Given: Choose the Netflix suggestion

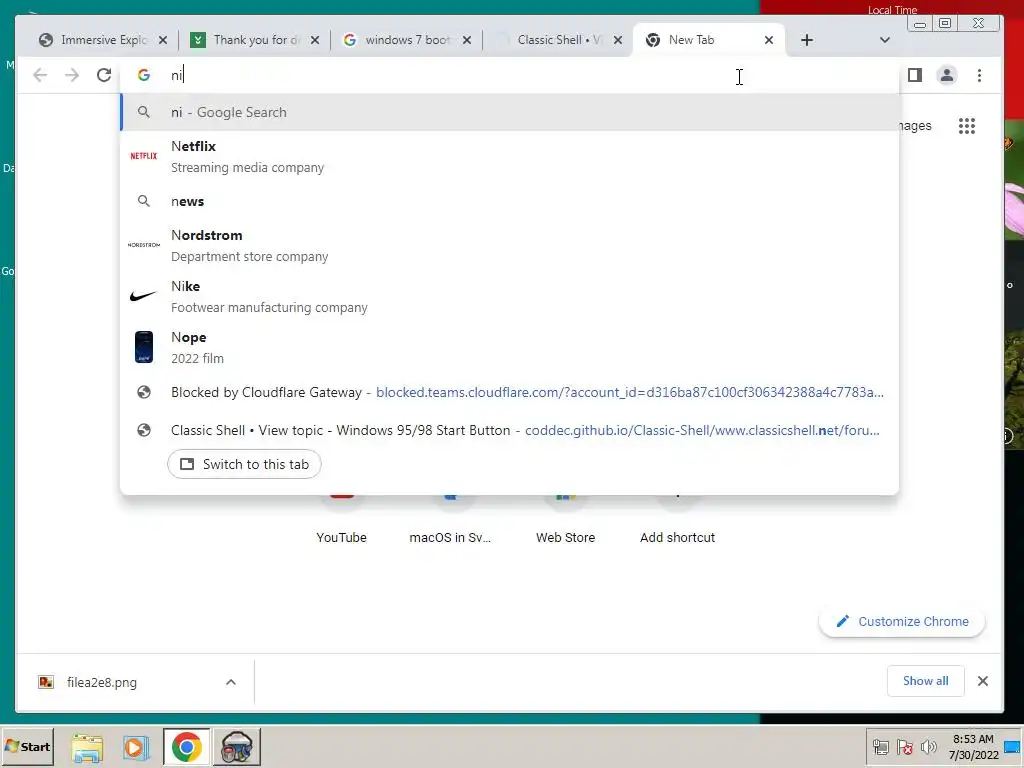Looking at the screenshot, I should (509, 156).
